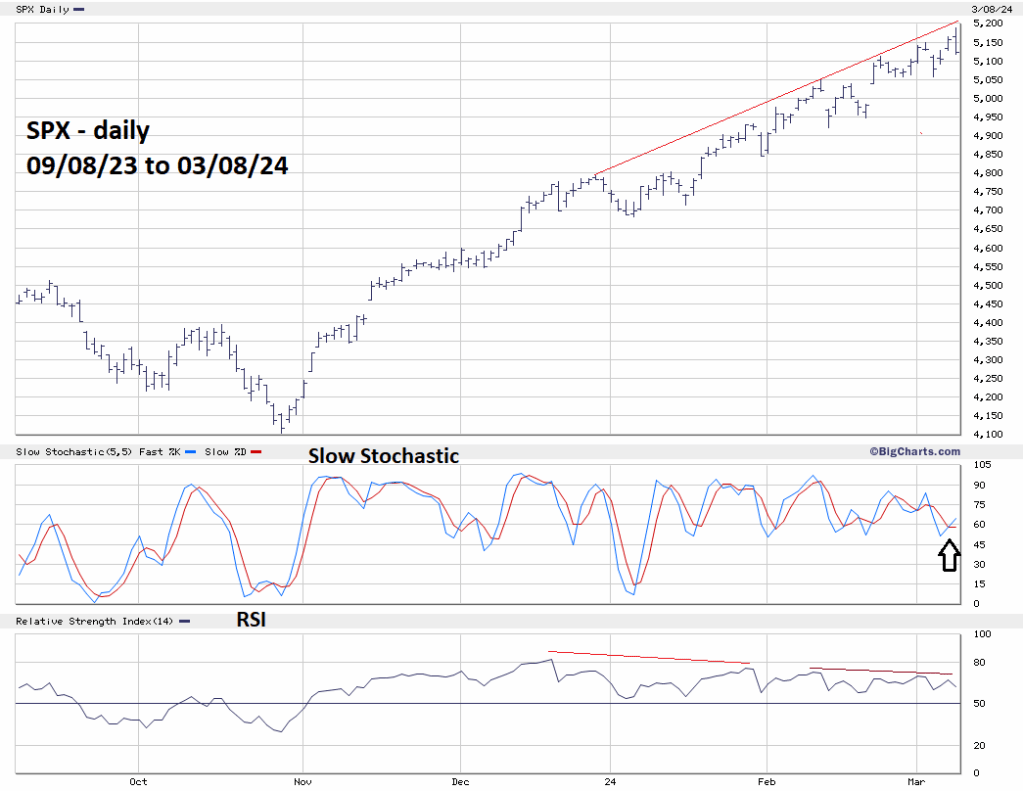1023x791 pixels.
Task: Click the bold 'RSI' heading
Action: click(251, 621)
